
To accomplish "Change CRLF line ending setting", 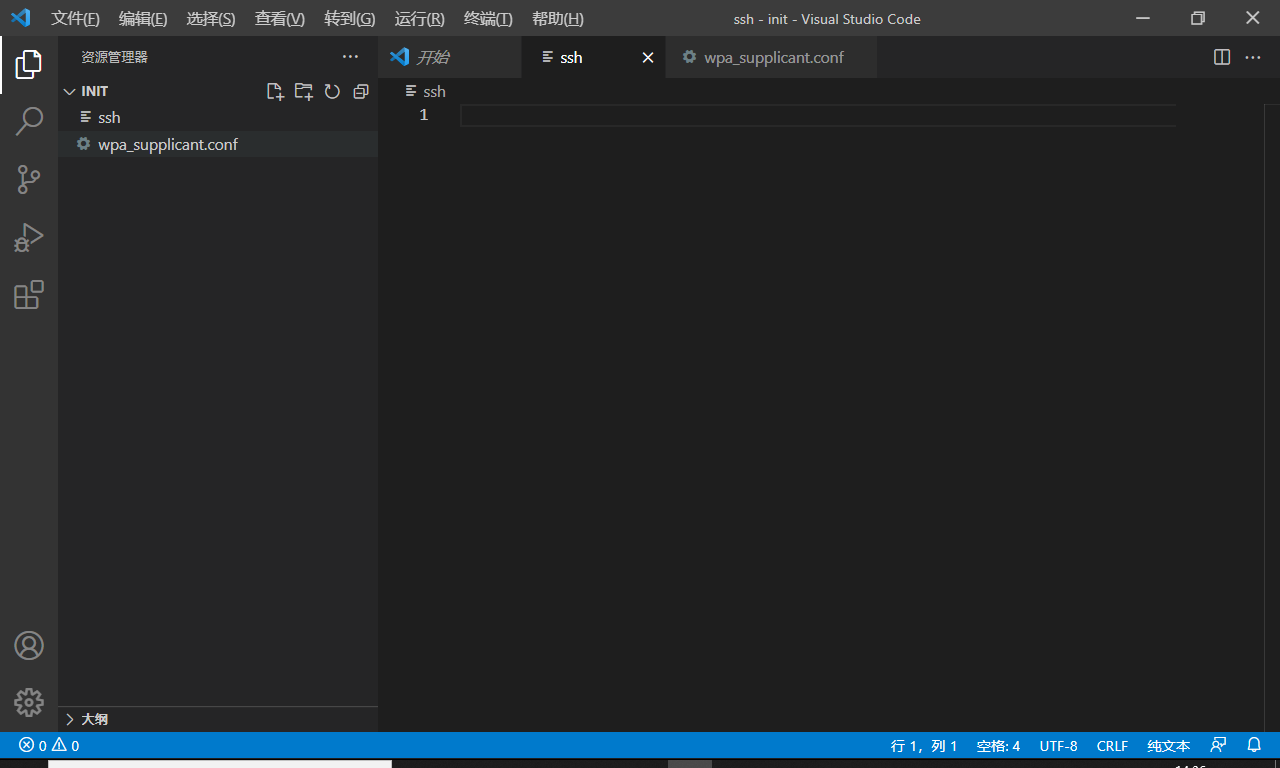I will tap(1112, 746).
